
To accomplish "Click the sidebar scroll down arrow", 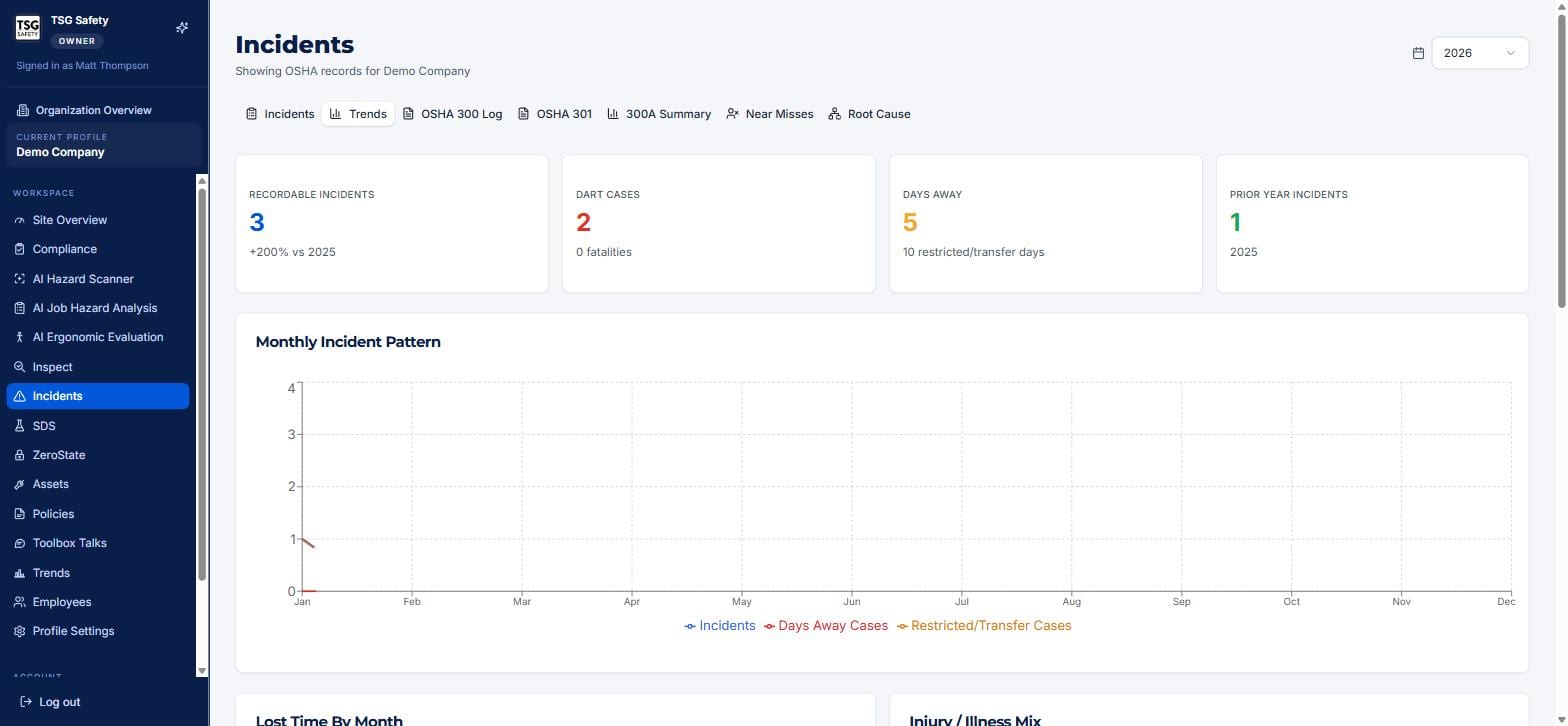I will click(x=202, y=671).
